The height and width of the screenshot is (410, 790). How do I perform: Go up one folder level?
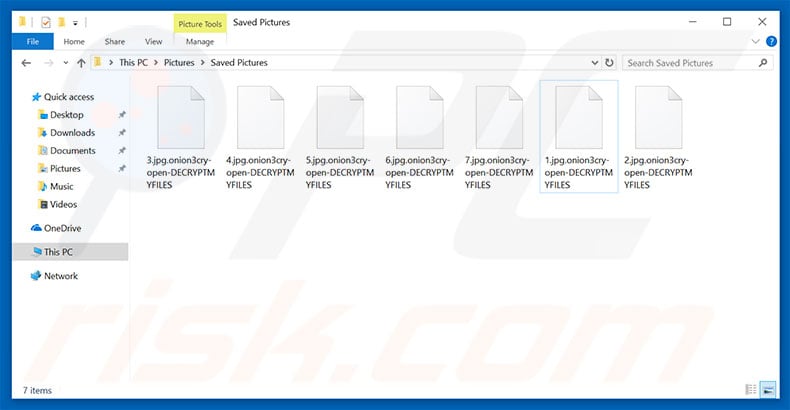coord(81,63)
